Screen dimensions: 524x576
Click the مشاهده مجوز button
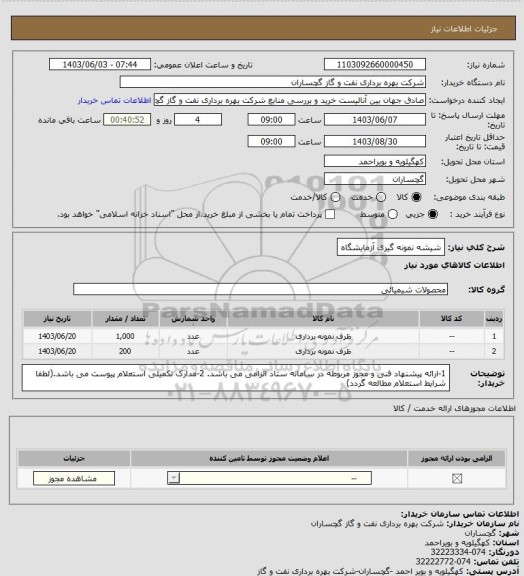[x=74, y=478]
